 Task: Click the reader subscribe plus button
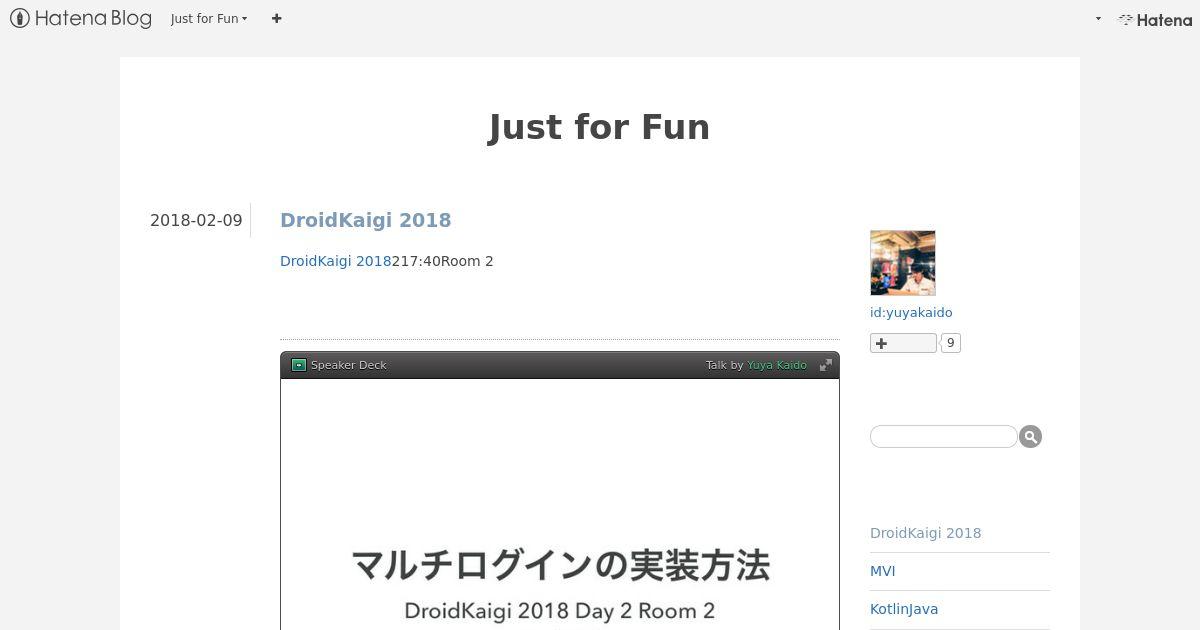[903, 343]
